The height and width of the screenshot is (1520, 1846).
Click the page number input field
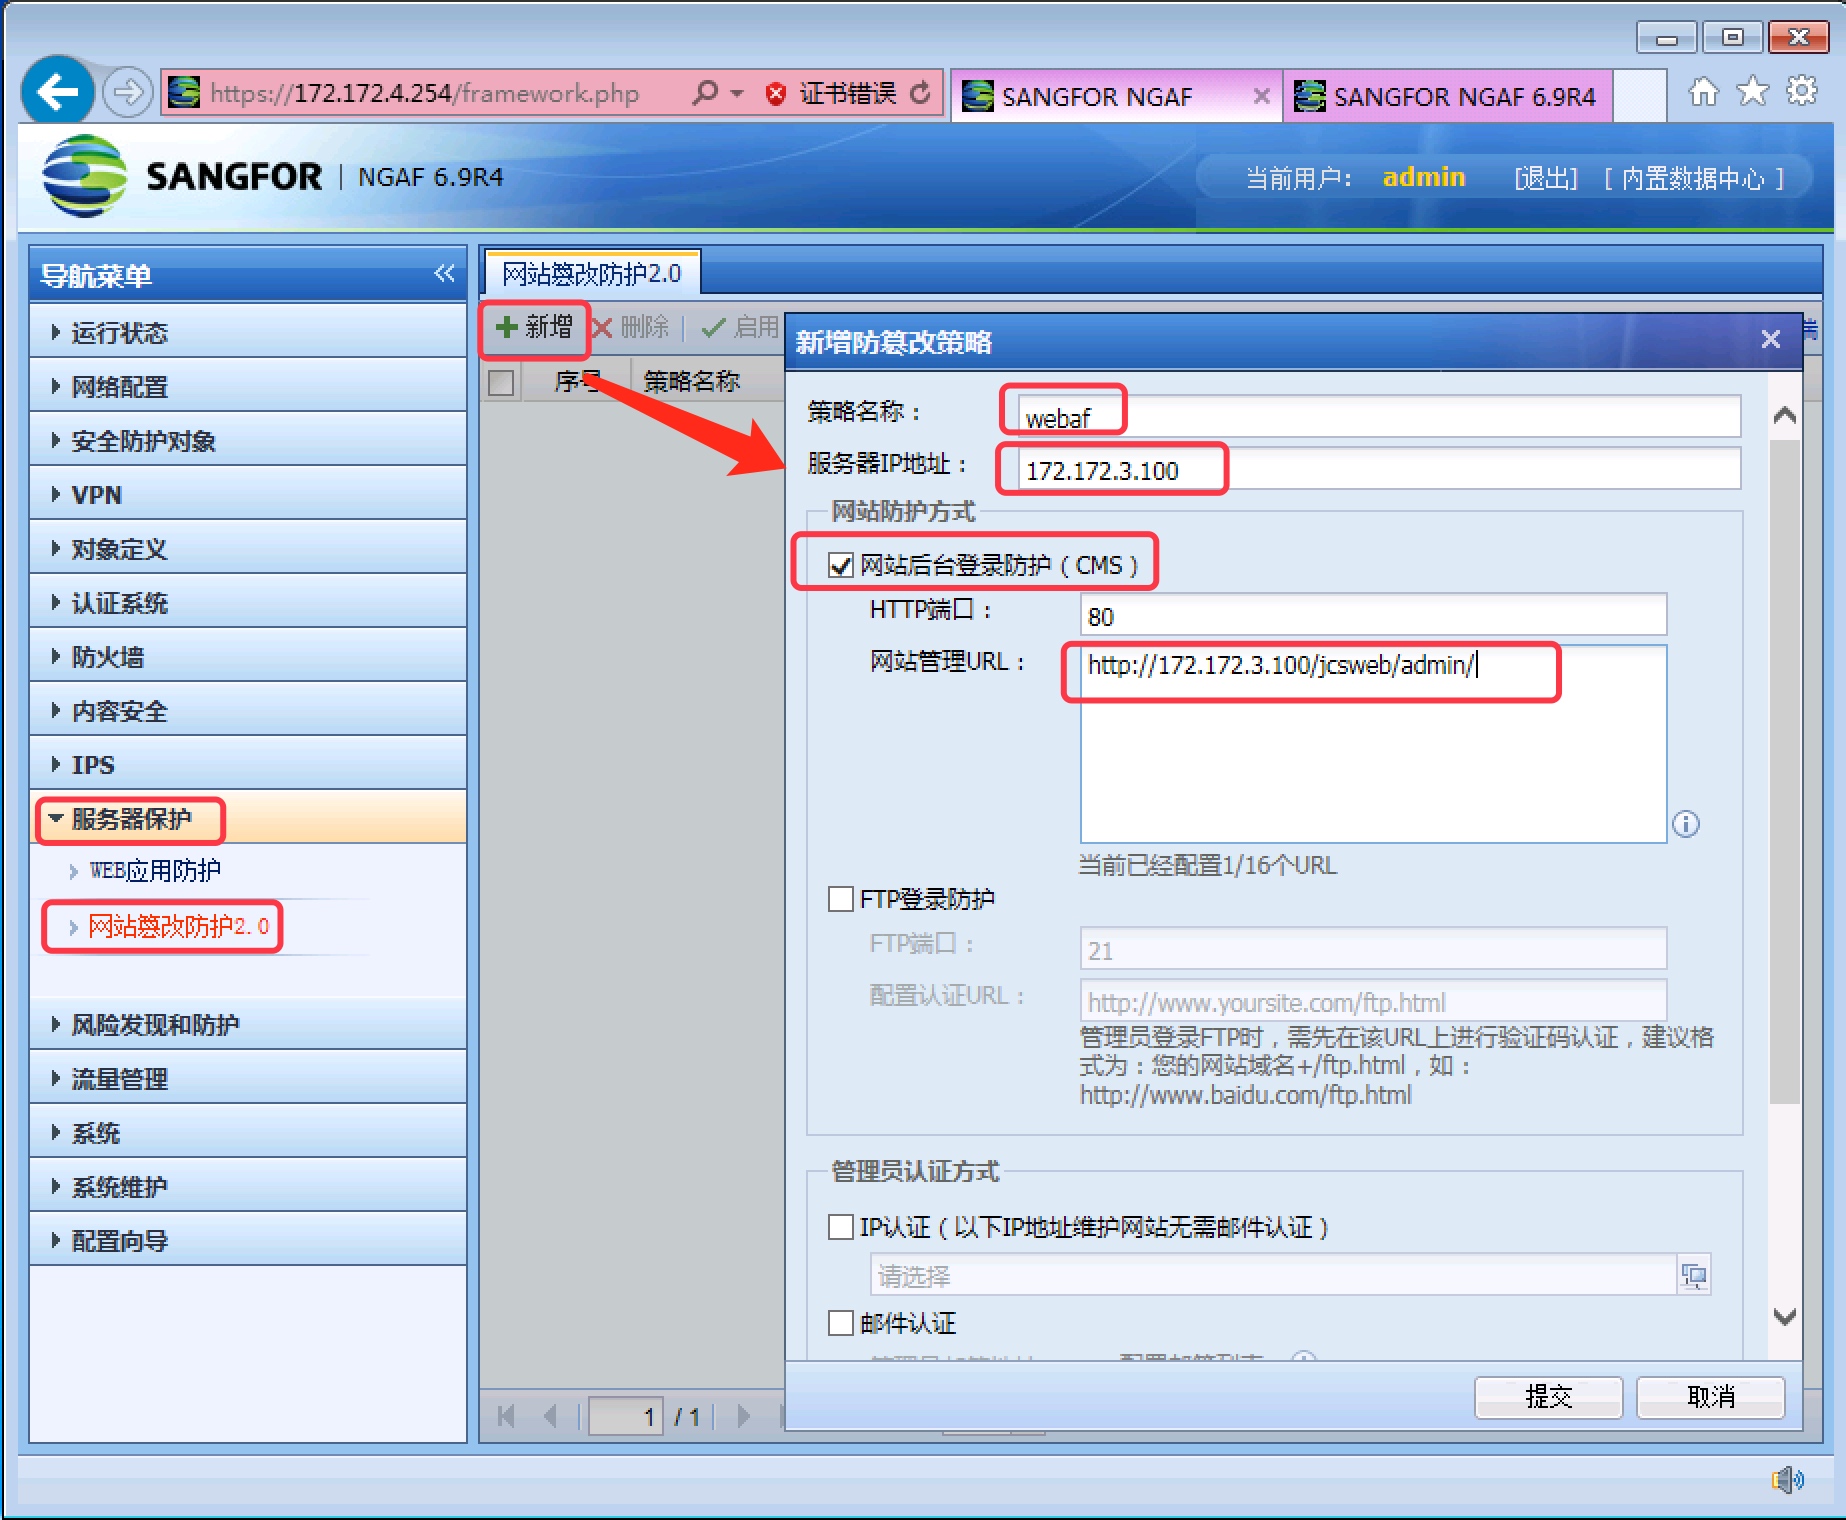(626, 1416)
